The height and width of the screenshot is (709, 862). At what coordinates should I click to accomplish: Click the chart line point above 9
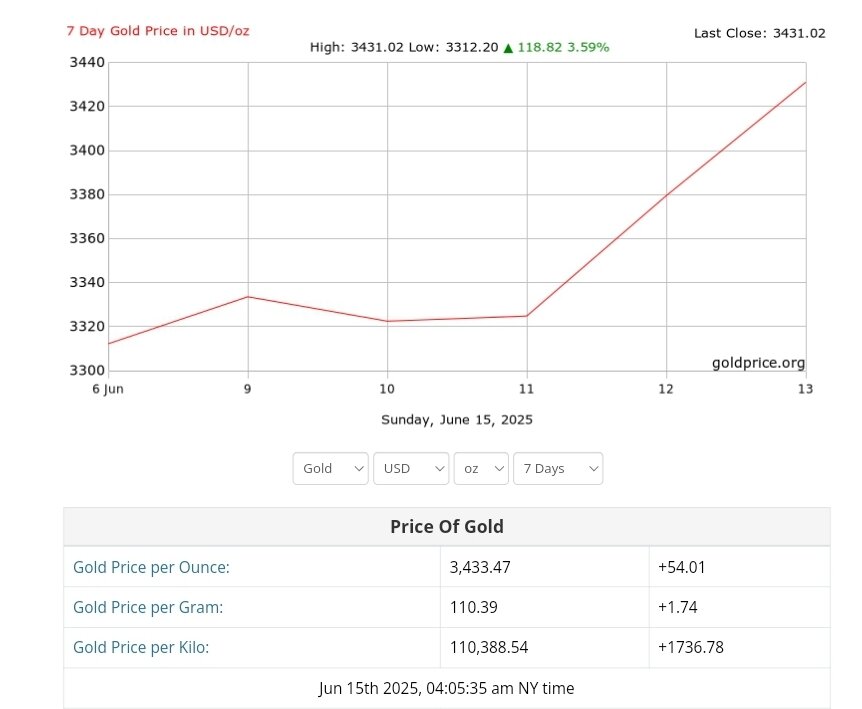click(248, 297)
